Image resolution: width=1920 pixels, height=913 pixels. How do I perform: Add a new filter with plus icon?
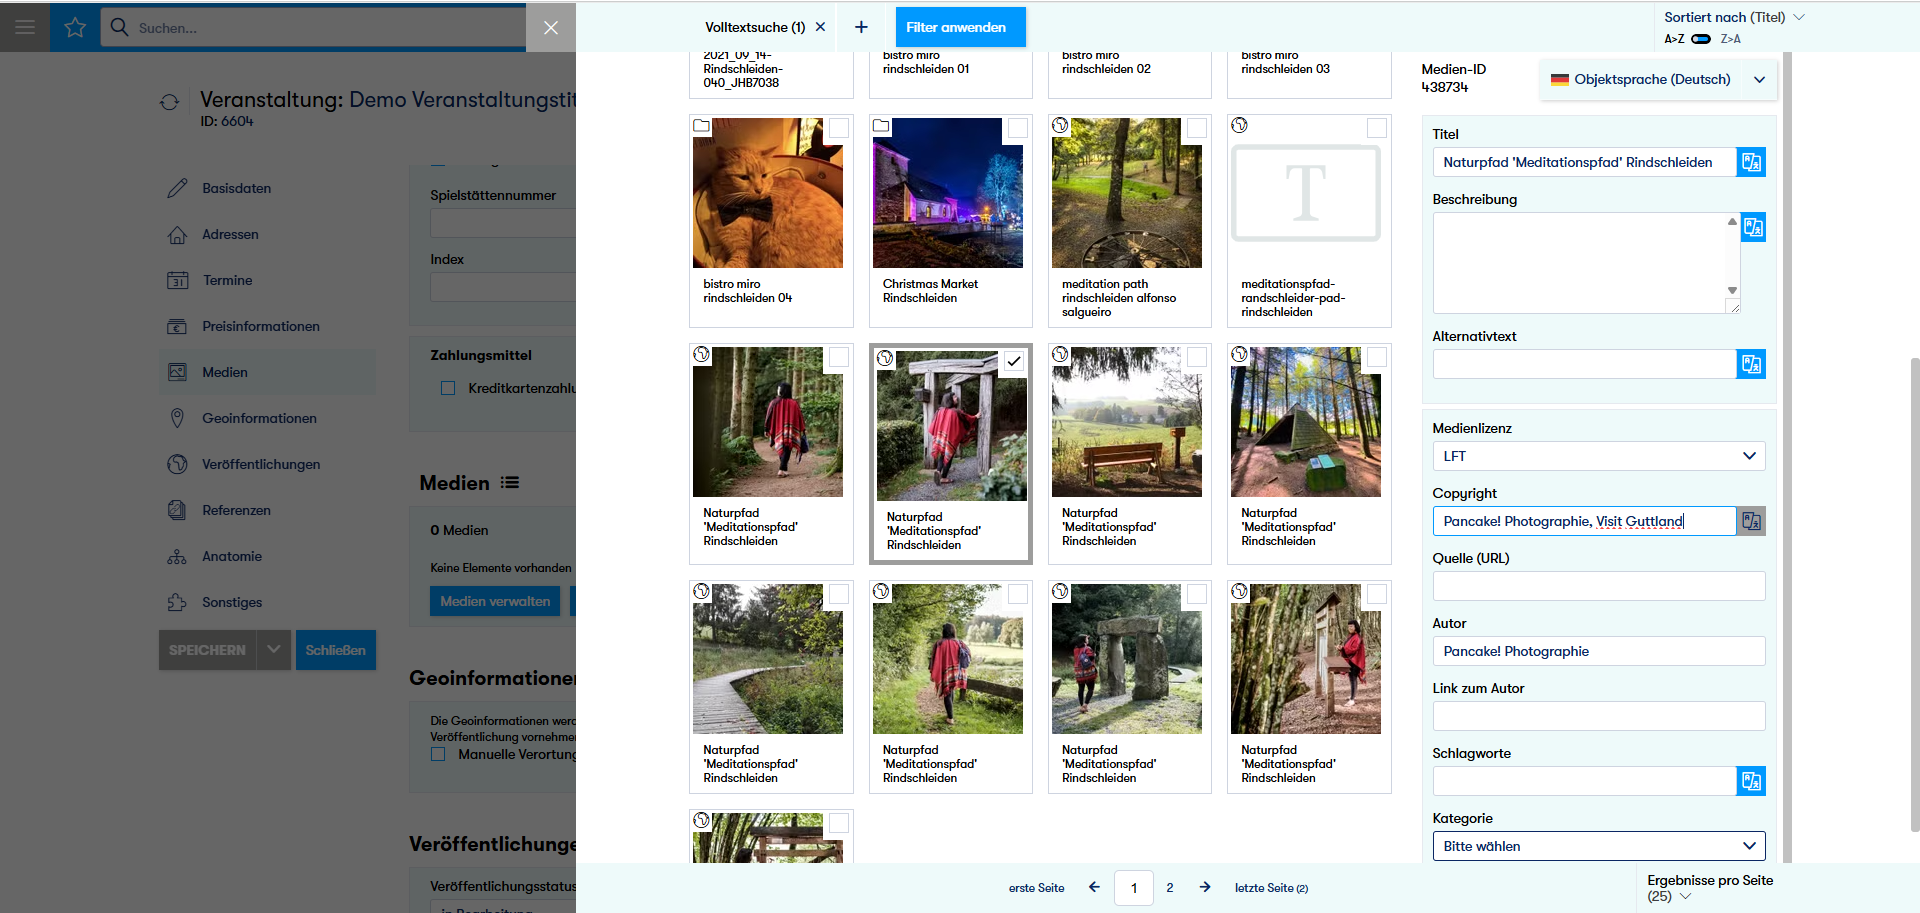coord(861,27)
